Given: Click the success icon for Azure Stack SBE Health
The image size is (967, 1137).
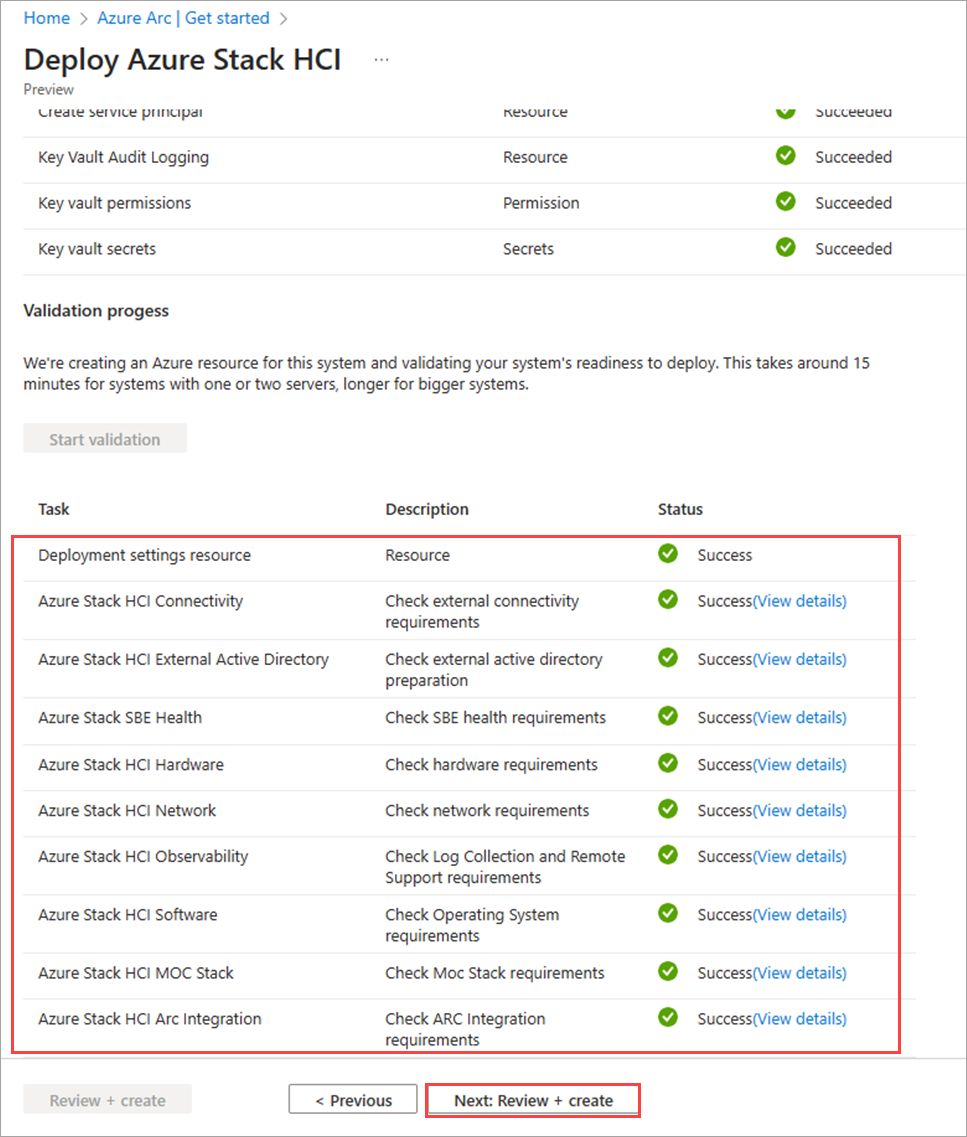Looking at the screenshot, I should 668,716.
